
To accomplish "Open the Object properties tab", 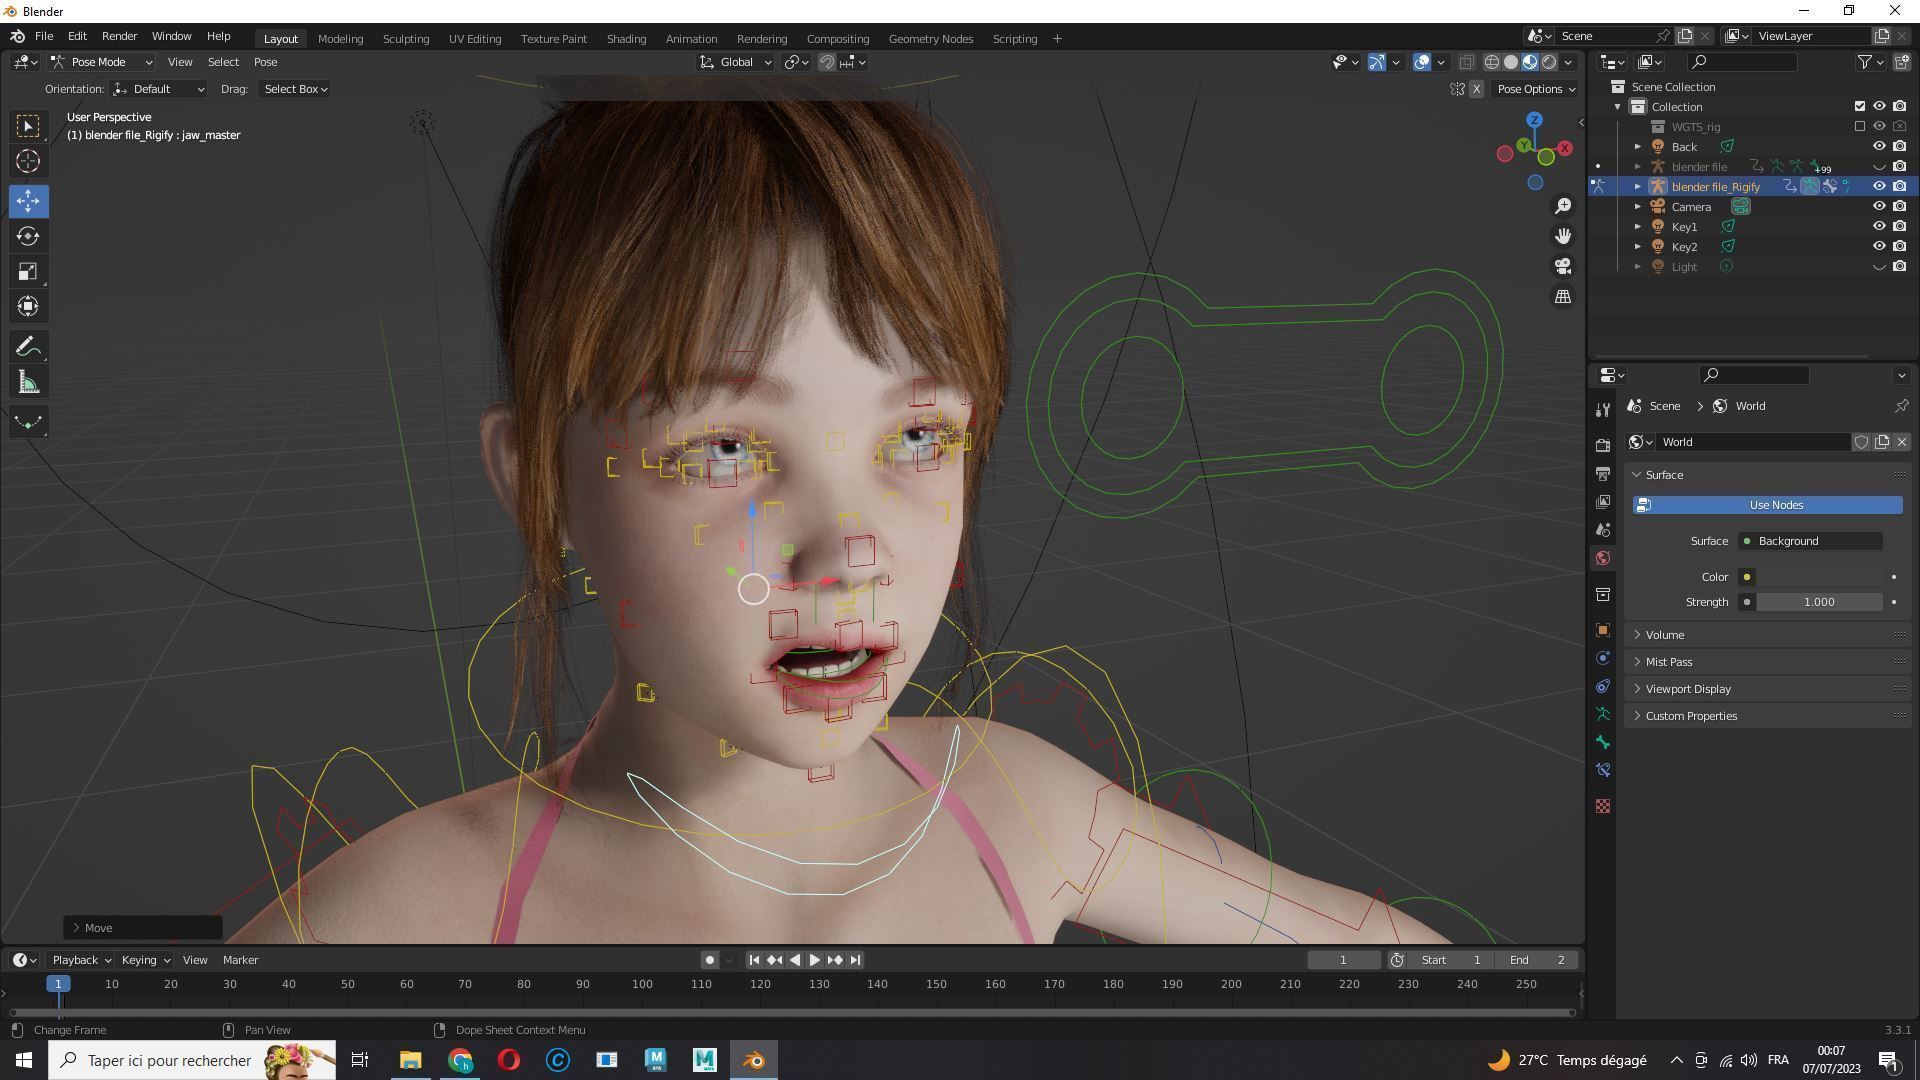I will tap(1603, 630).
